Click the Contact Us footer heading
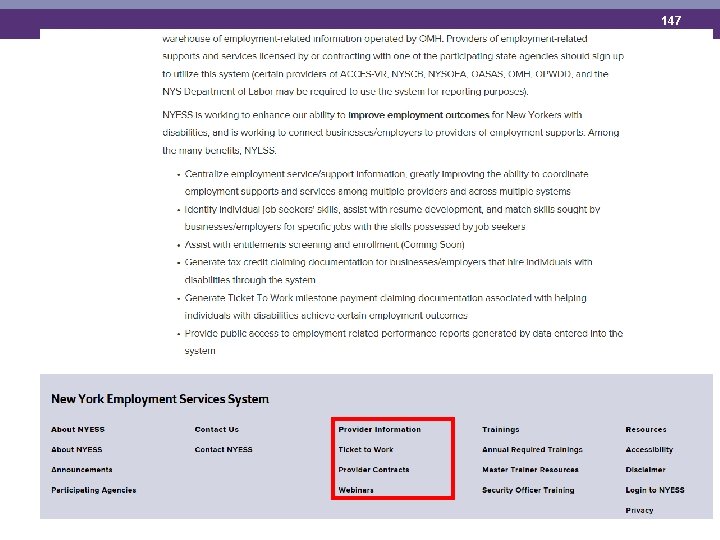Viewport: 720px width, 540px height. tap(217, 429)
